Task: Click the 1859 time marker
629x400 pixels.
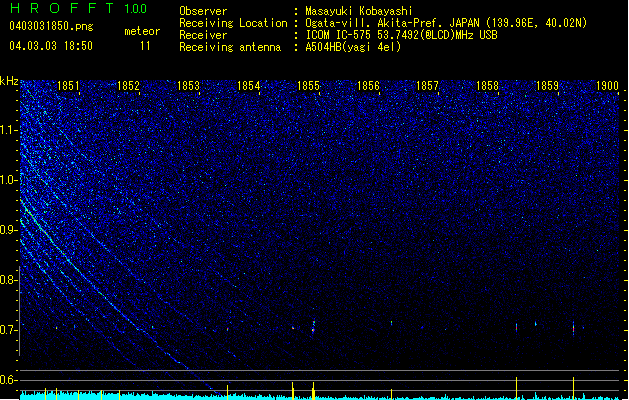Action: click(547, 86)
